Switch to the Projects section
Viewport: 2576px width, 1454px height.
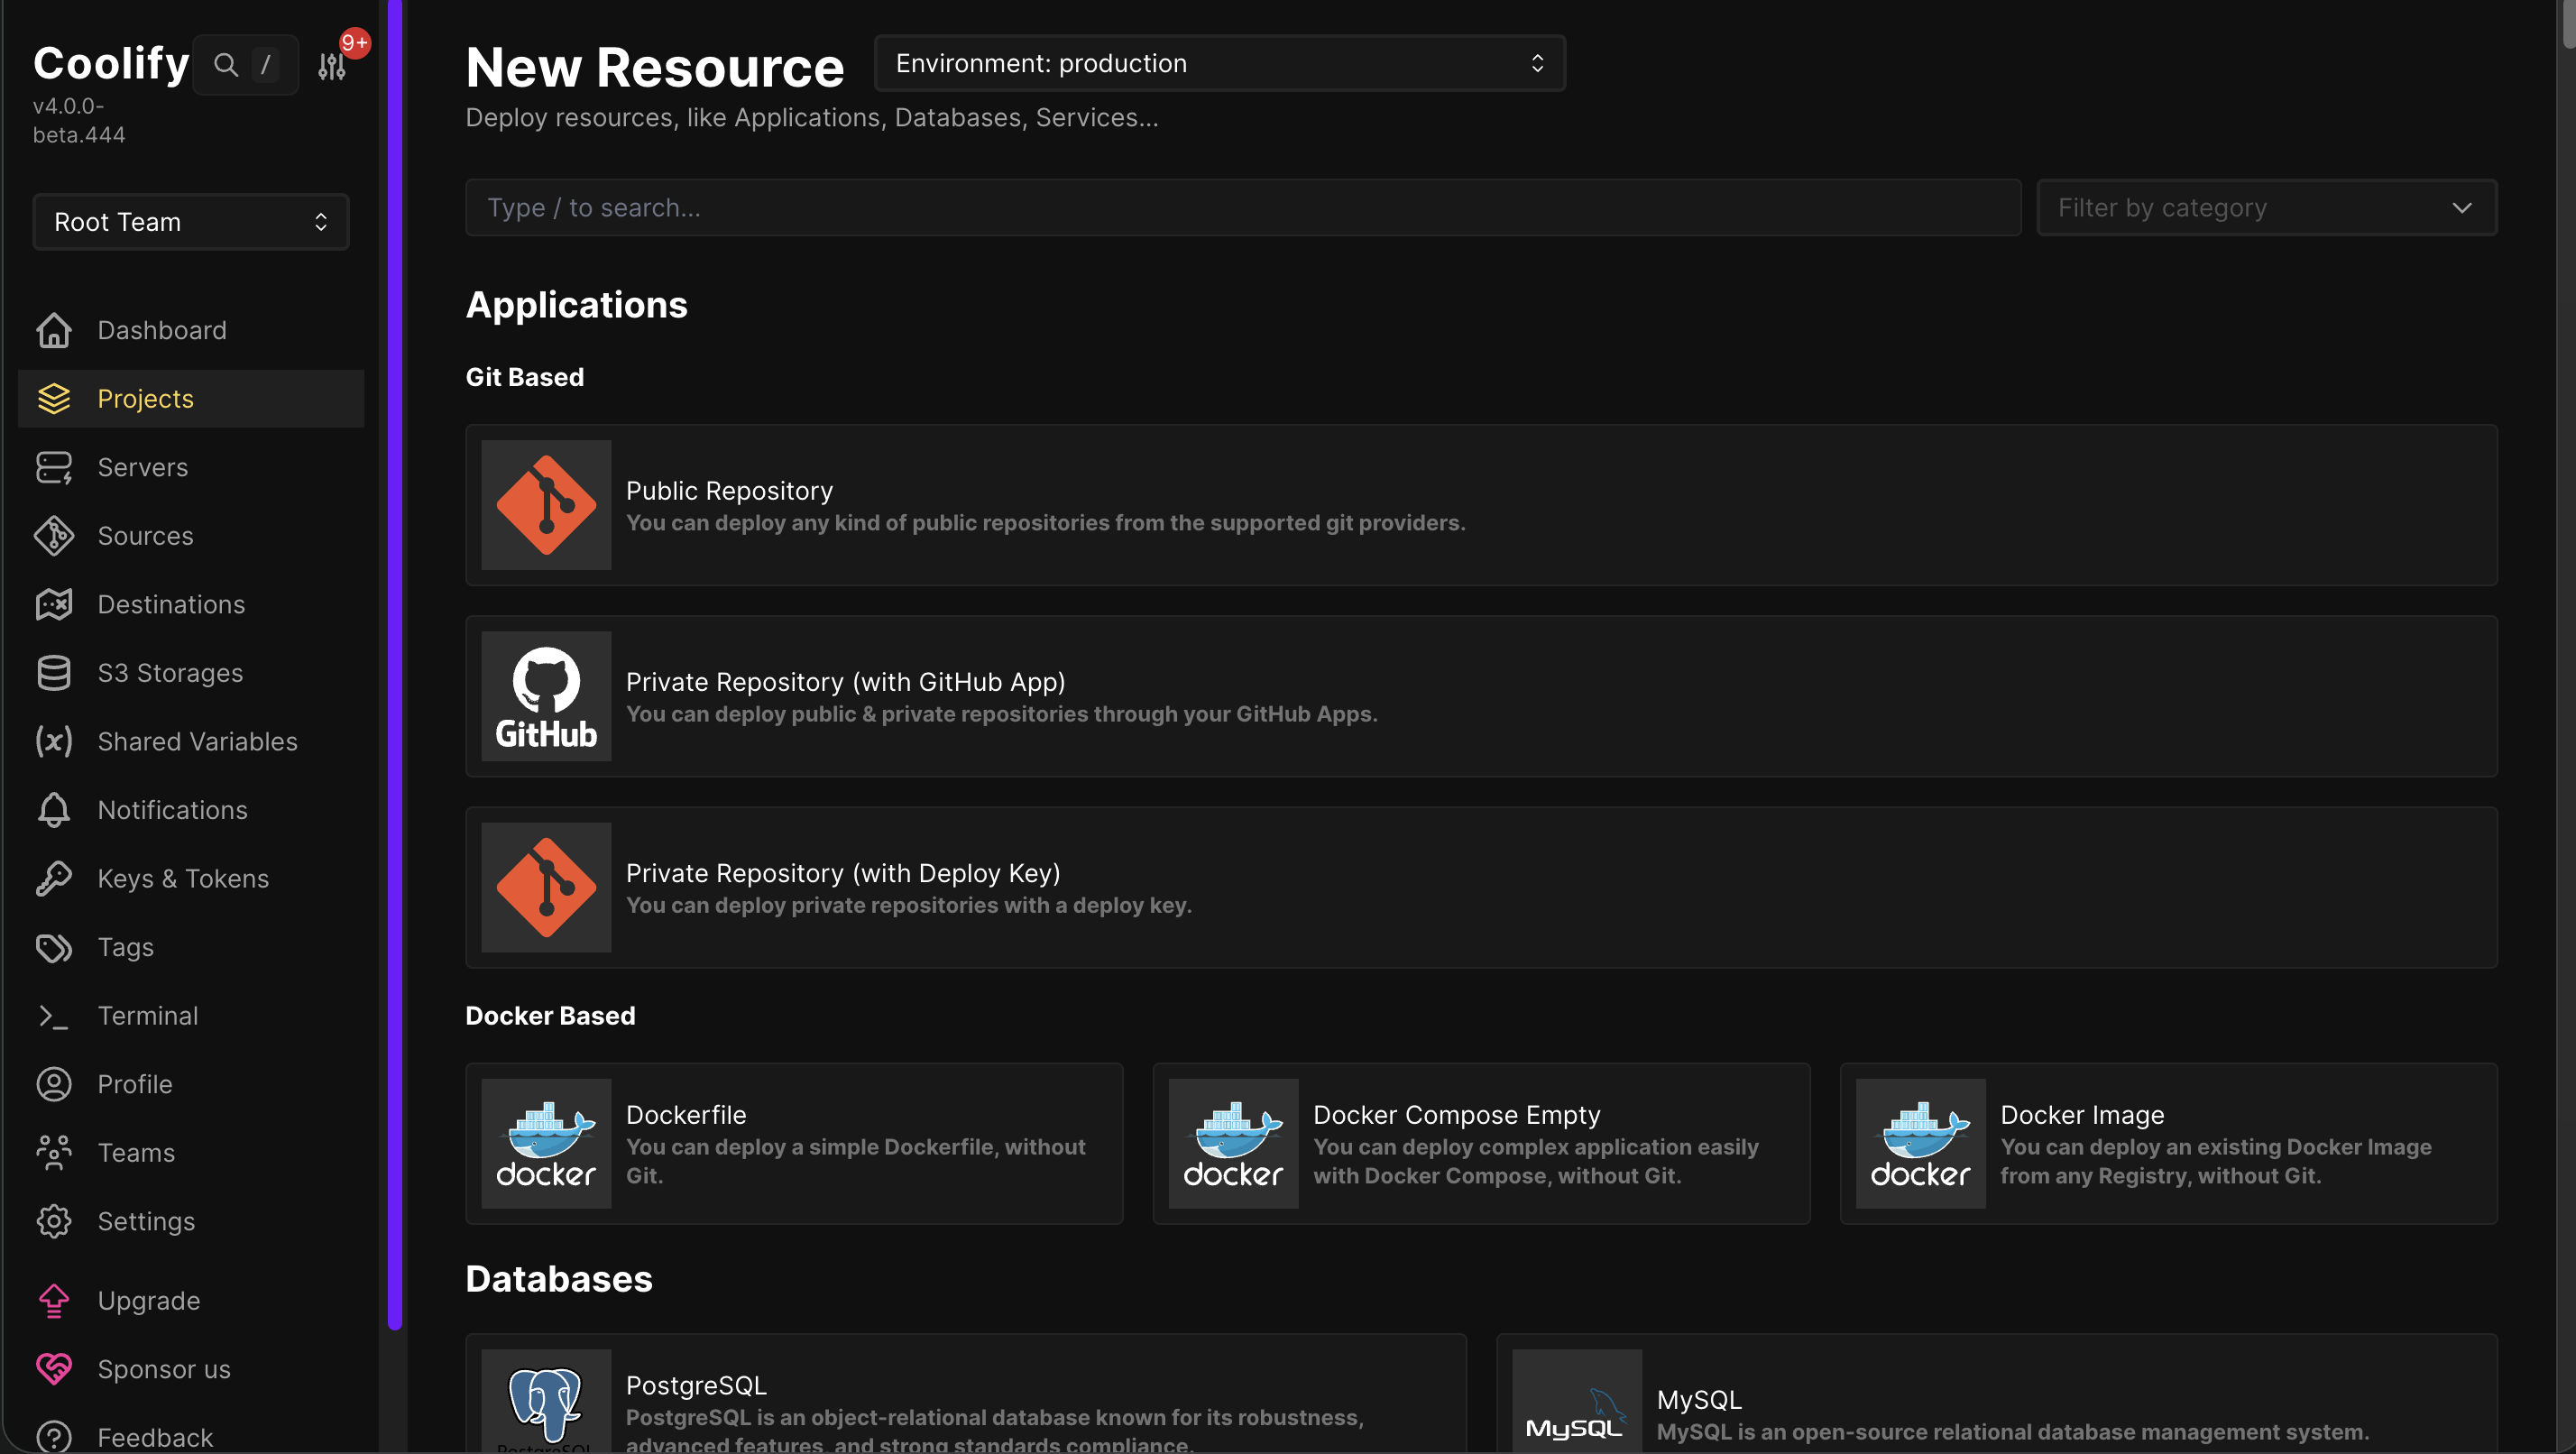point(145,398)
